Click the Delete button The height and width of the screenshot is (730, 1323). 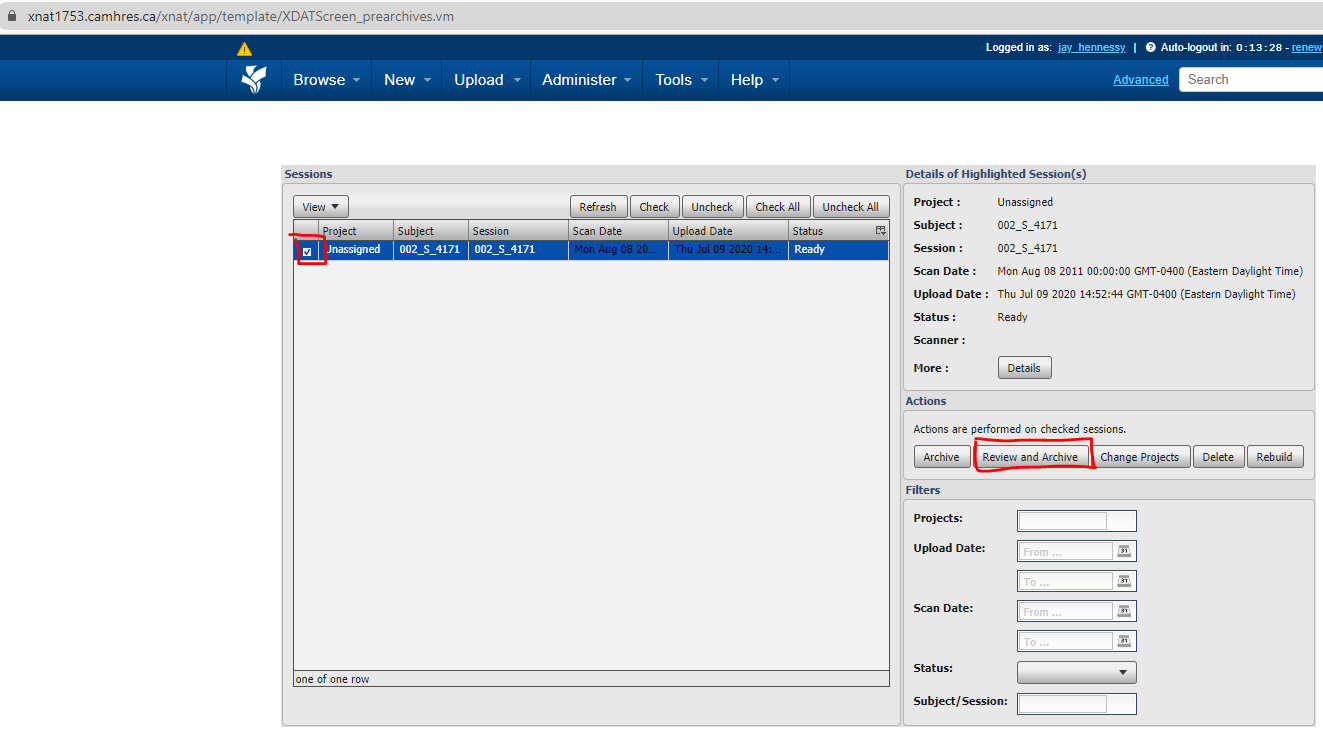pyautogui.click(x=1218, y=457)
